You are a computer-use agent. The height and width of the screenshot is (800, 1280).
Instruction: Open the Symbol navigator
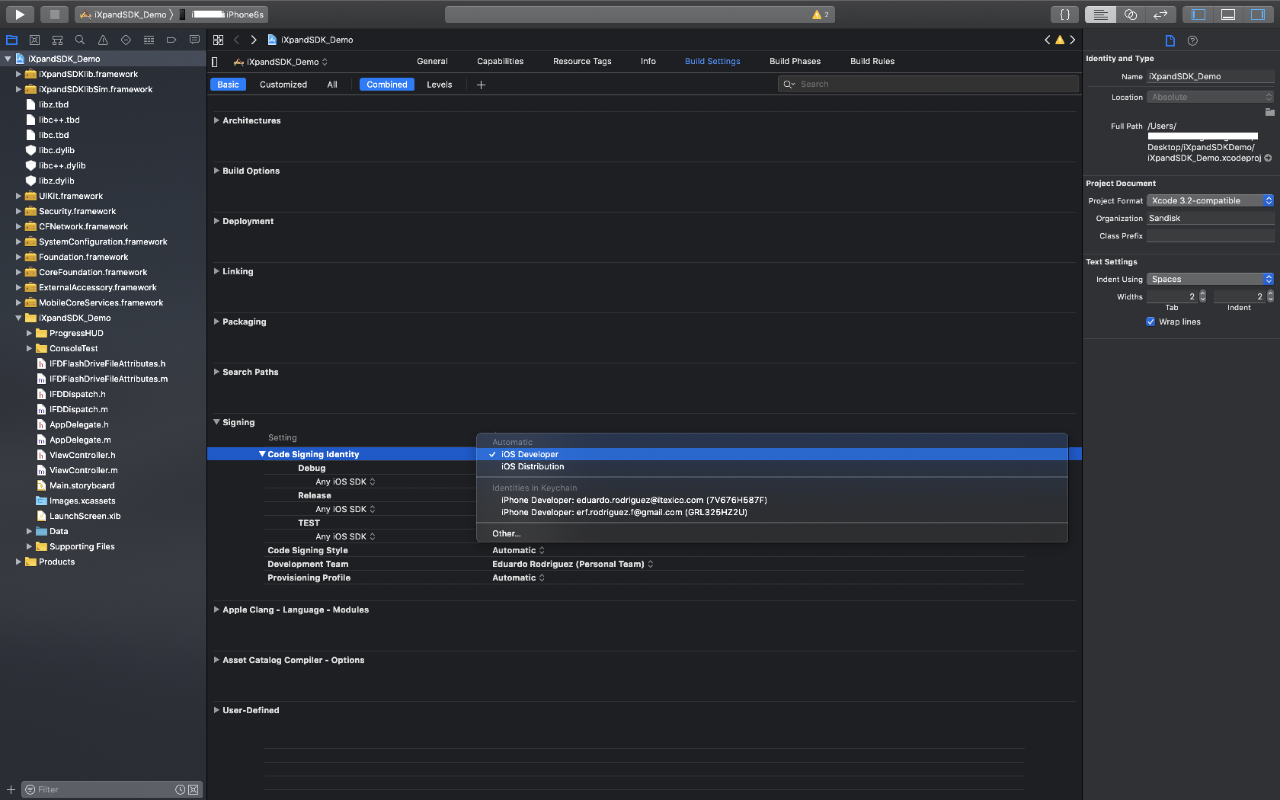(x=57, y=40)
